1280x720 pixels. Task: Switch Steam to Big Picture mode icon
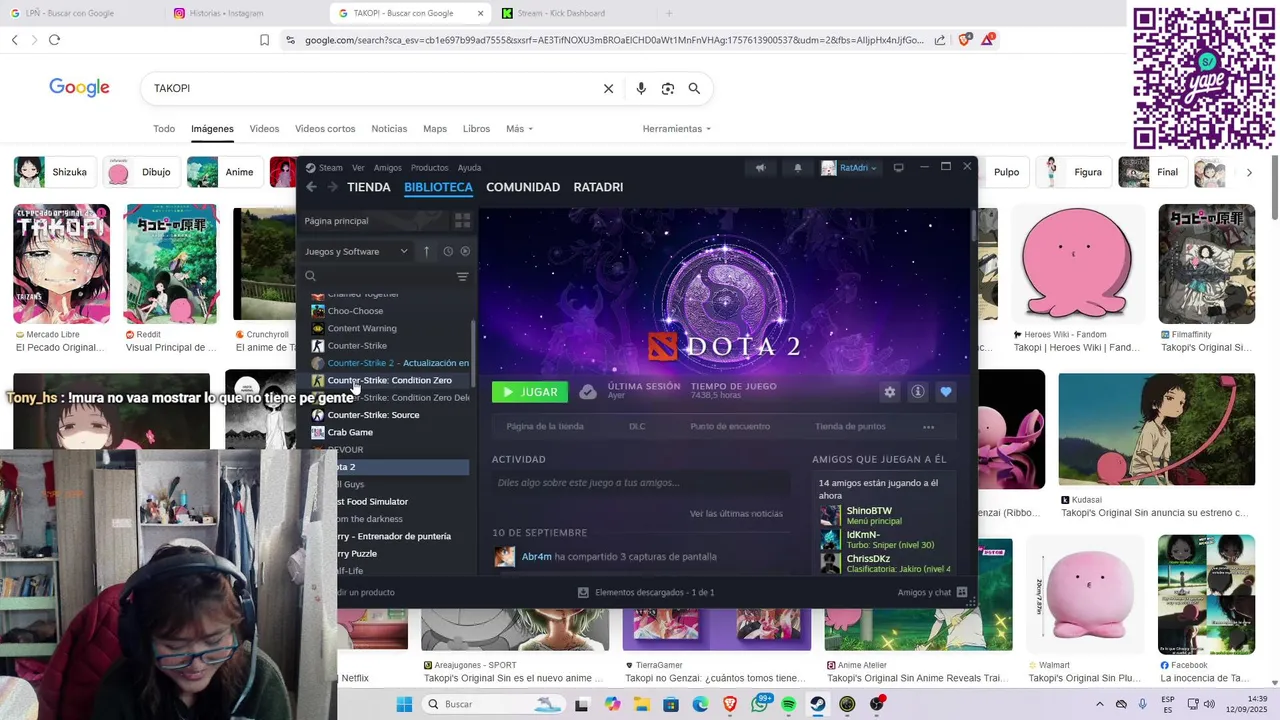pos(898,168)
